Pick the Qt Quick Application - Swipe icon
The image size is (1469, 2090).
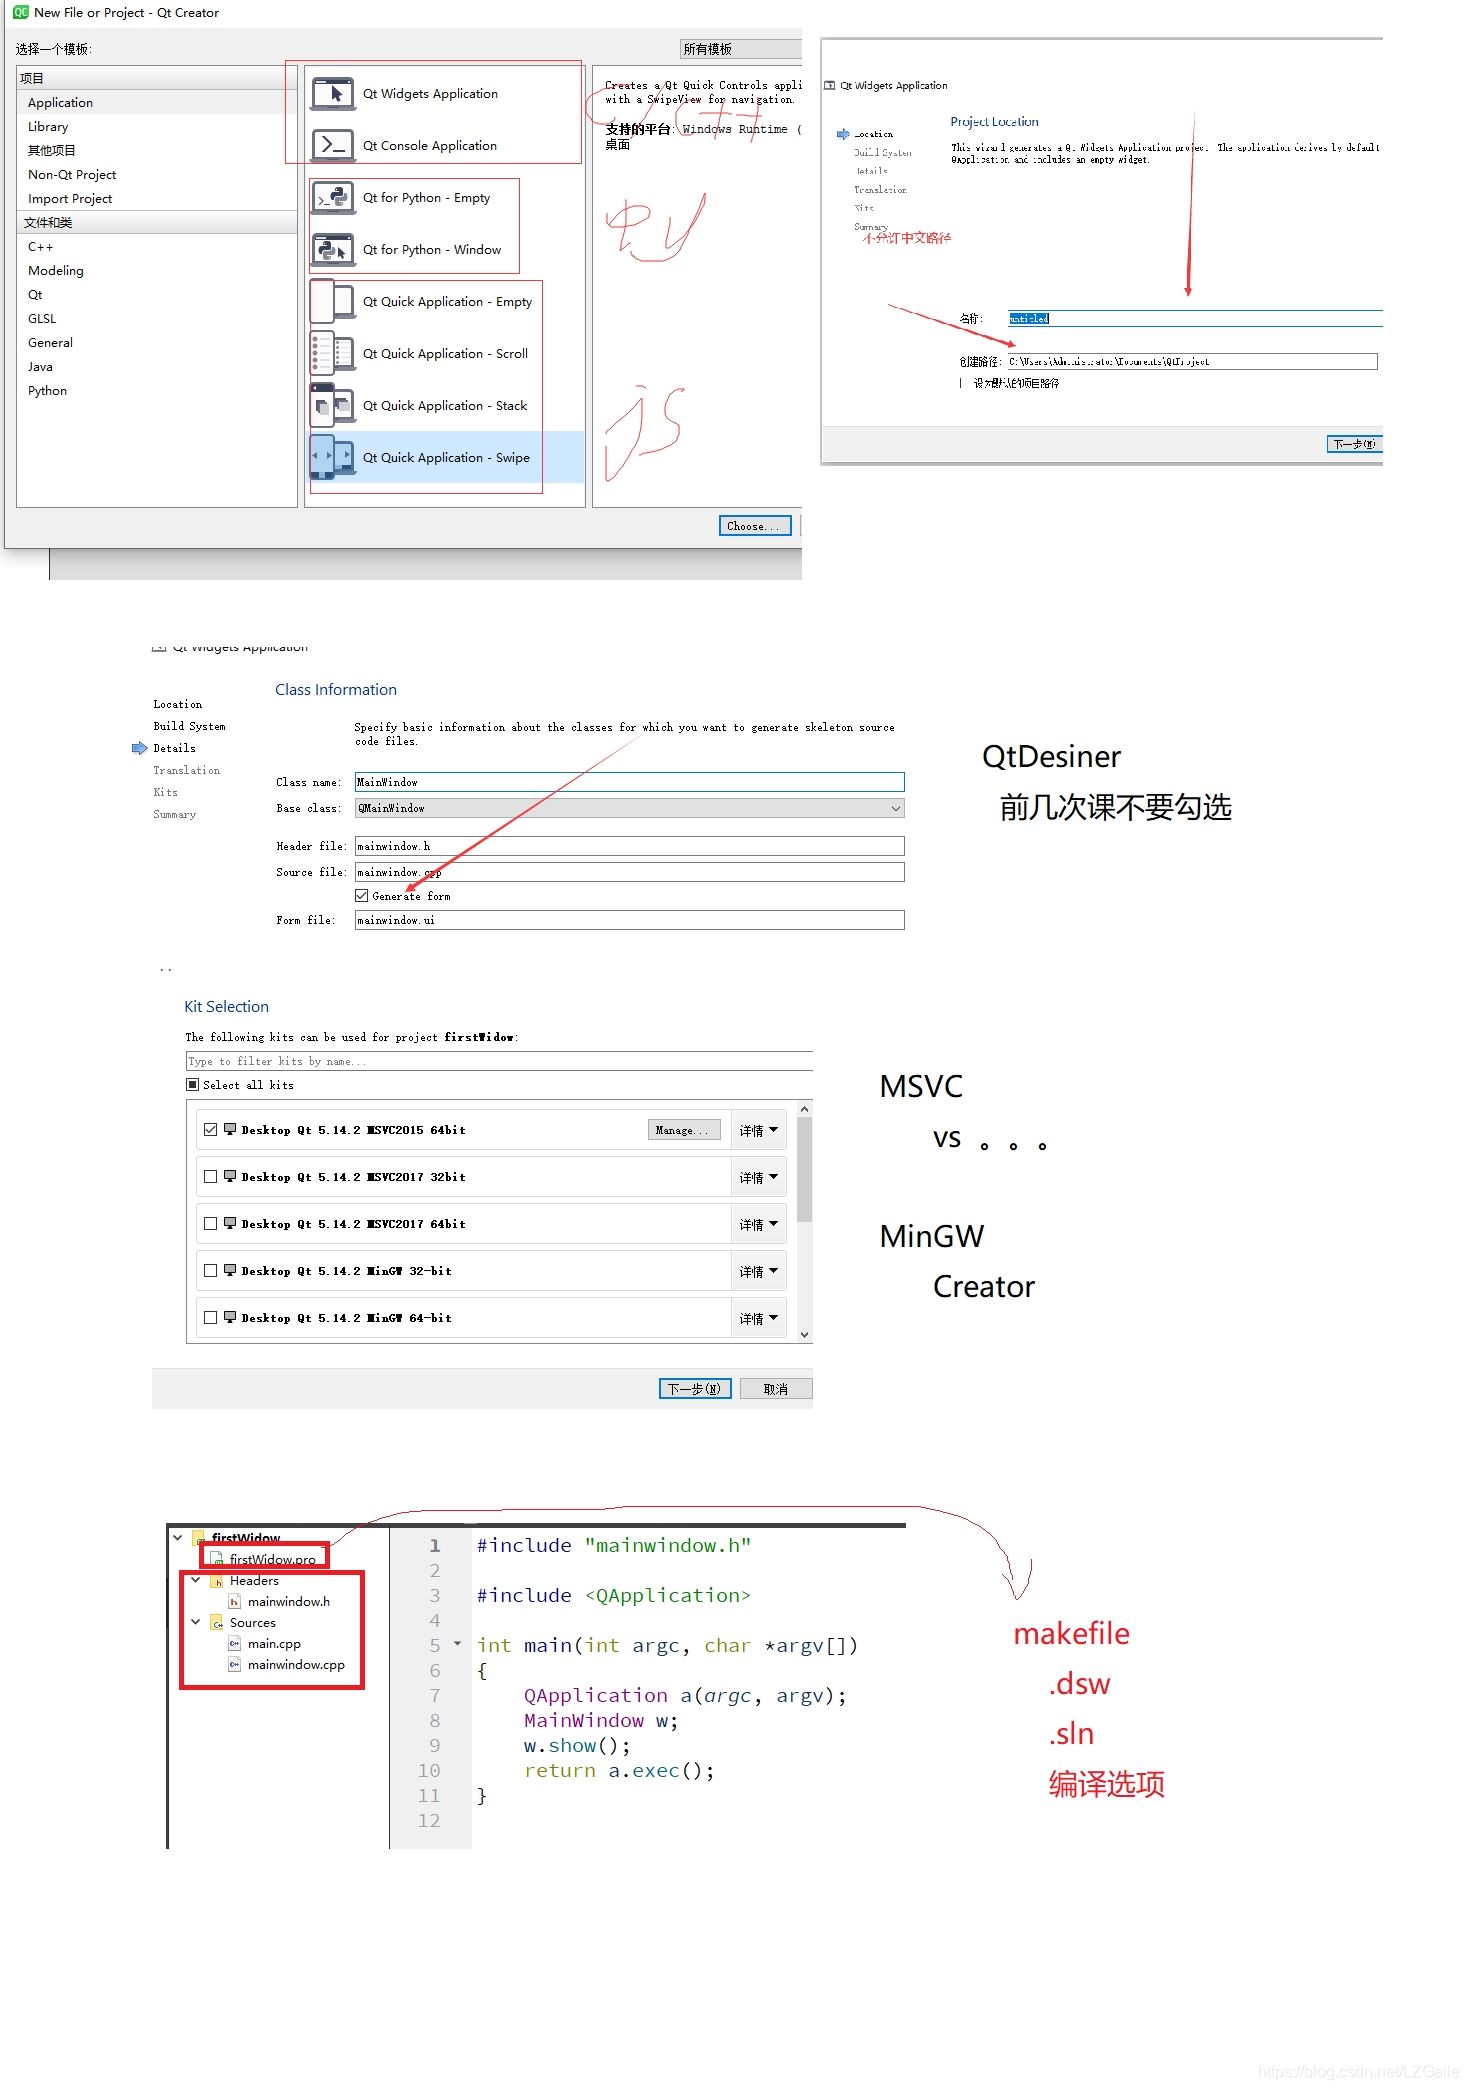(333, 458)
